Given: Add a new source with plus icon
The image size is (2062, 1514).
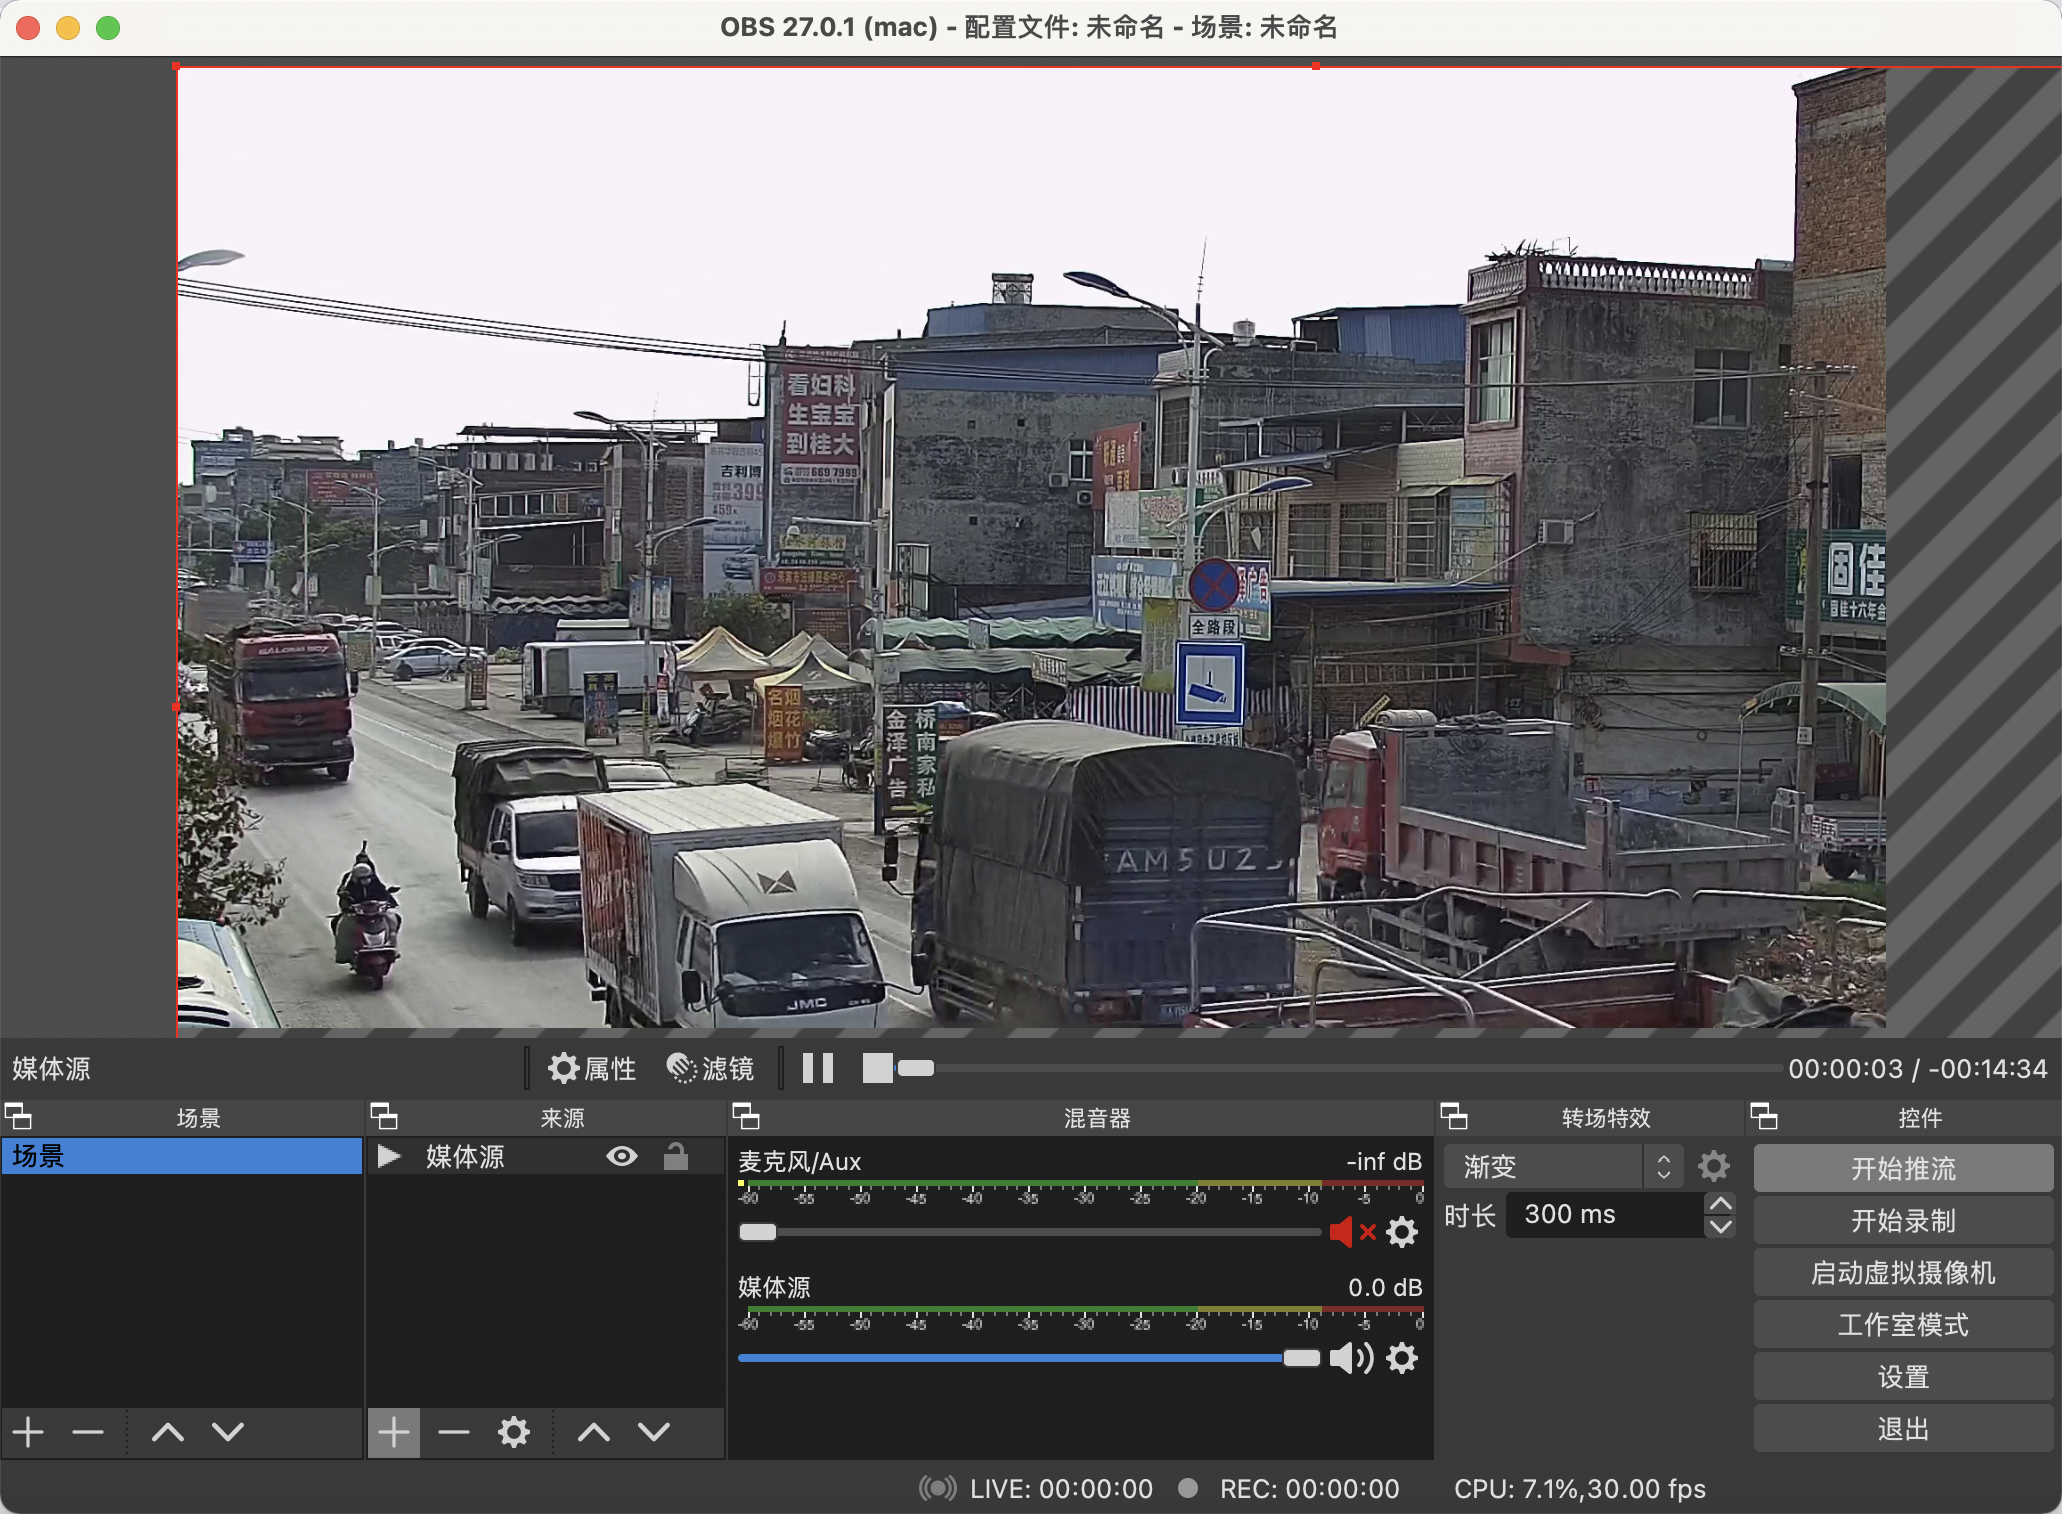Looking at the screenshot, I should pyautogui.click(x=394, y=1432).
